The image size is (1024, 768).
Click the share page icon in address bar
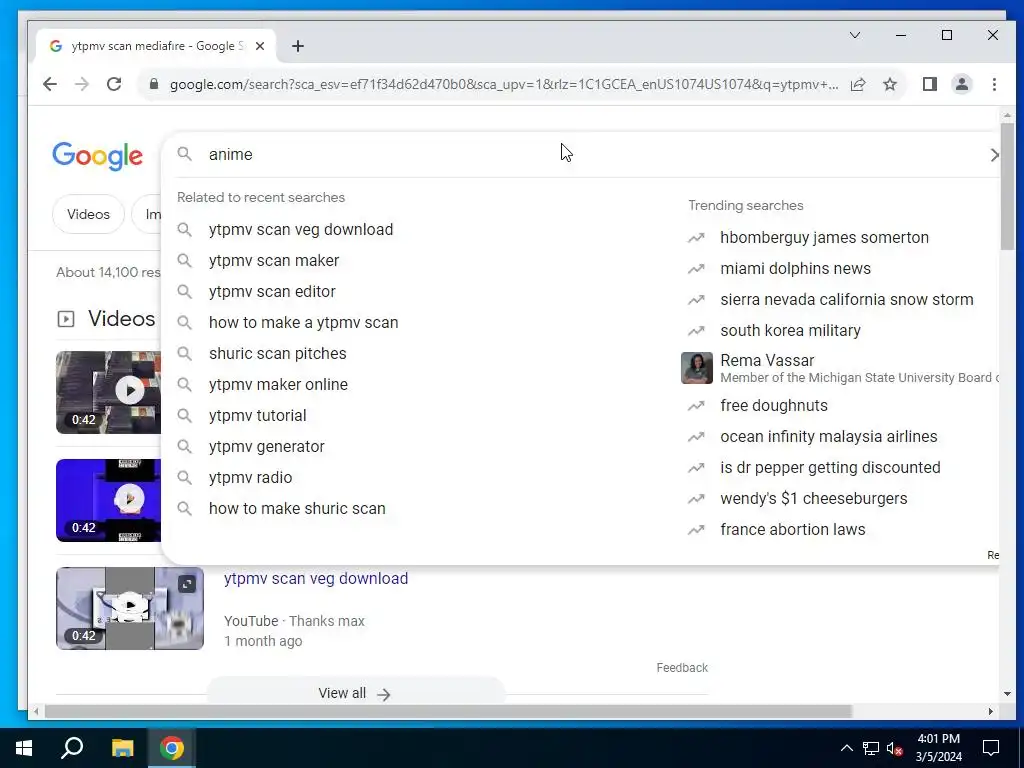click(858, 84)
